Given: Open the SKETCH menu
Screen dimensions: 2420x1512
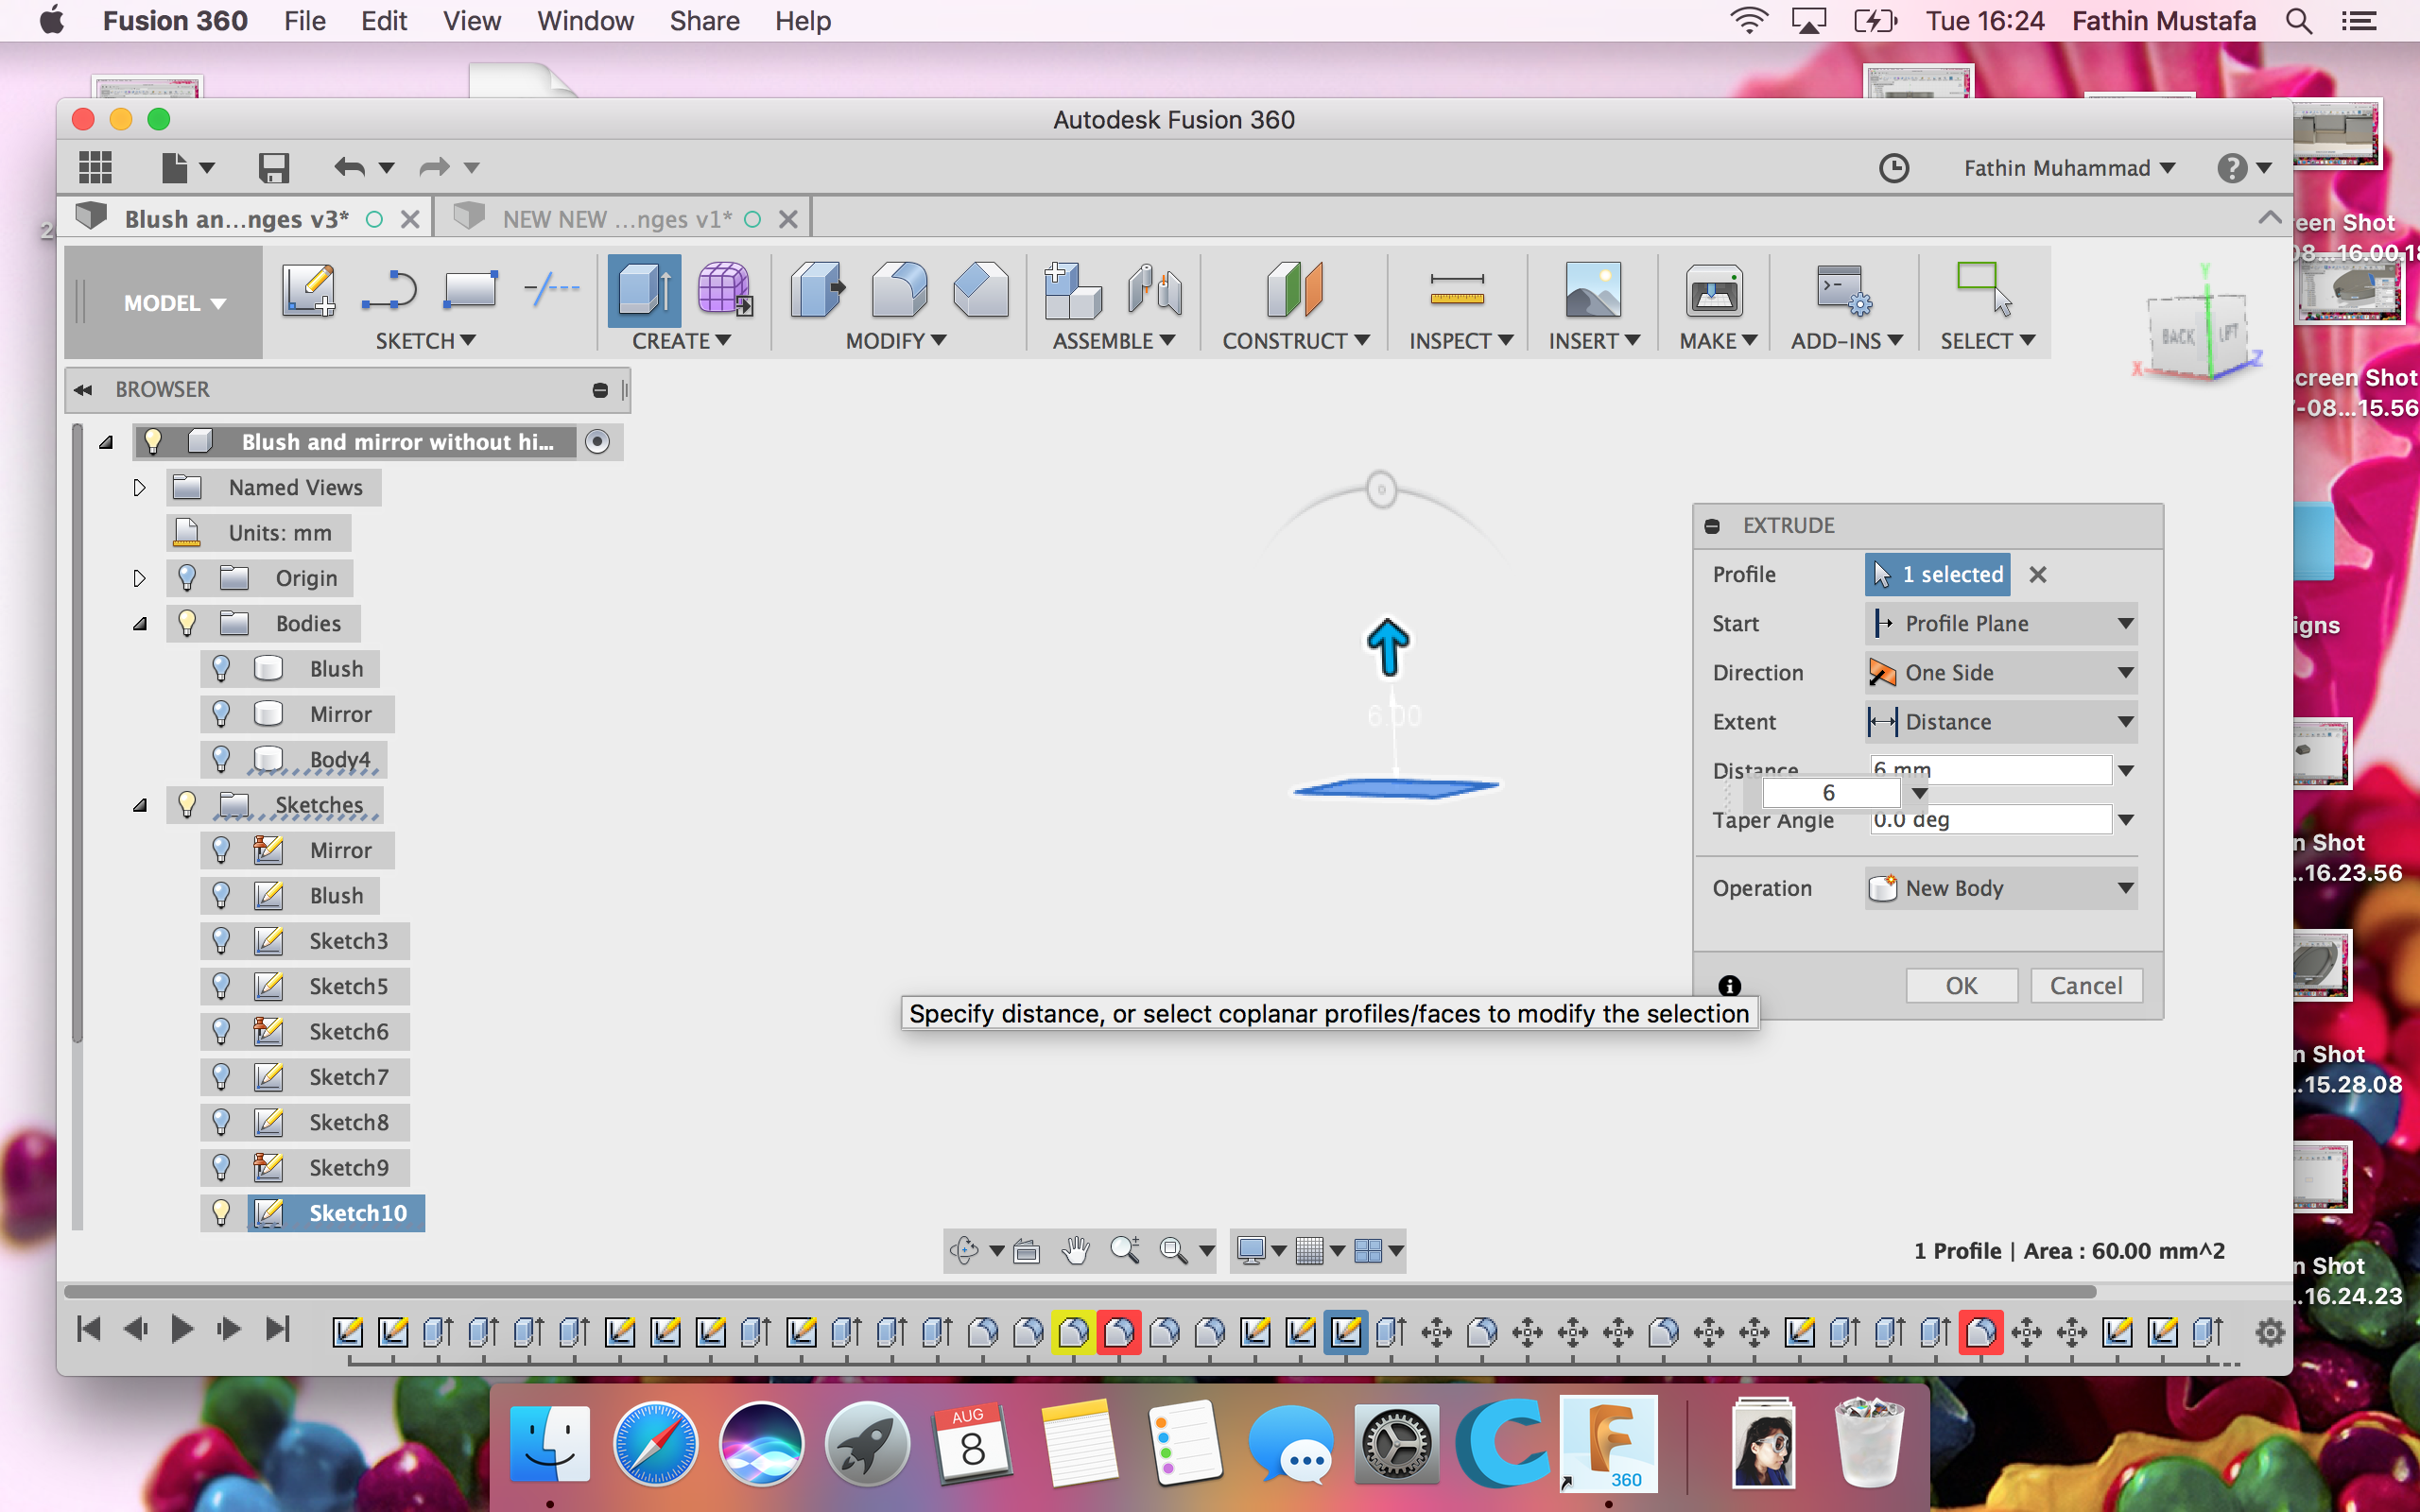Looking at the screenshot, I should point(425,341).
